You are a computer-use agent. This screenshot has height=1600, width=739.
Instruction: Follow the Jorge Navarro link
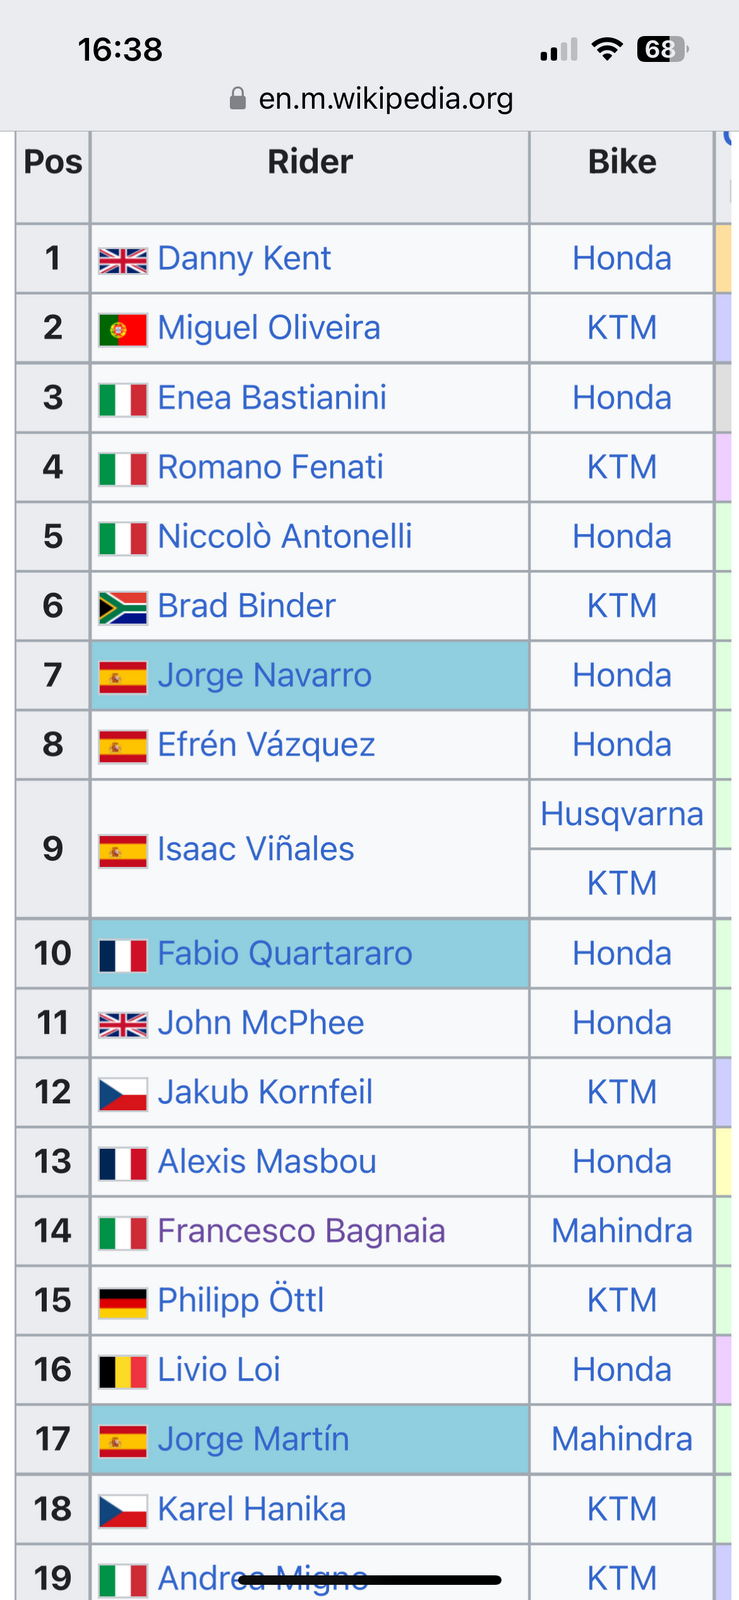(x=265, y=676)
